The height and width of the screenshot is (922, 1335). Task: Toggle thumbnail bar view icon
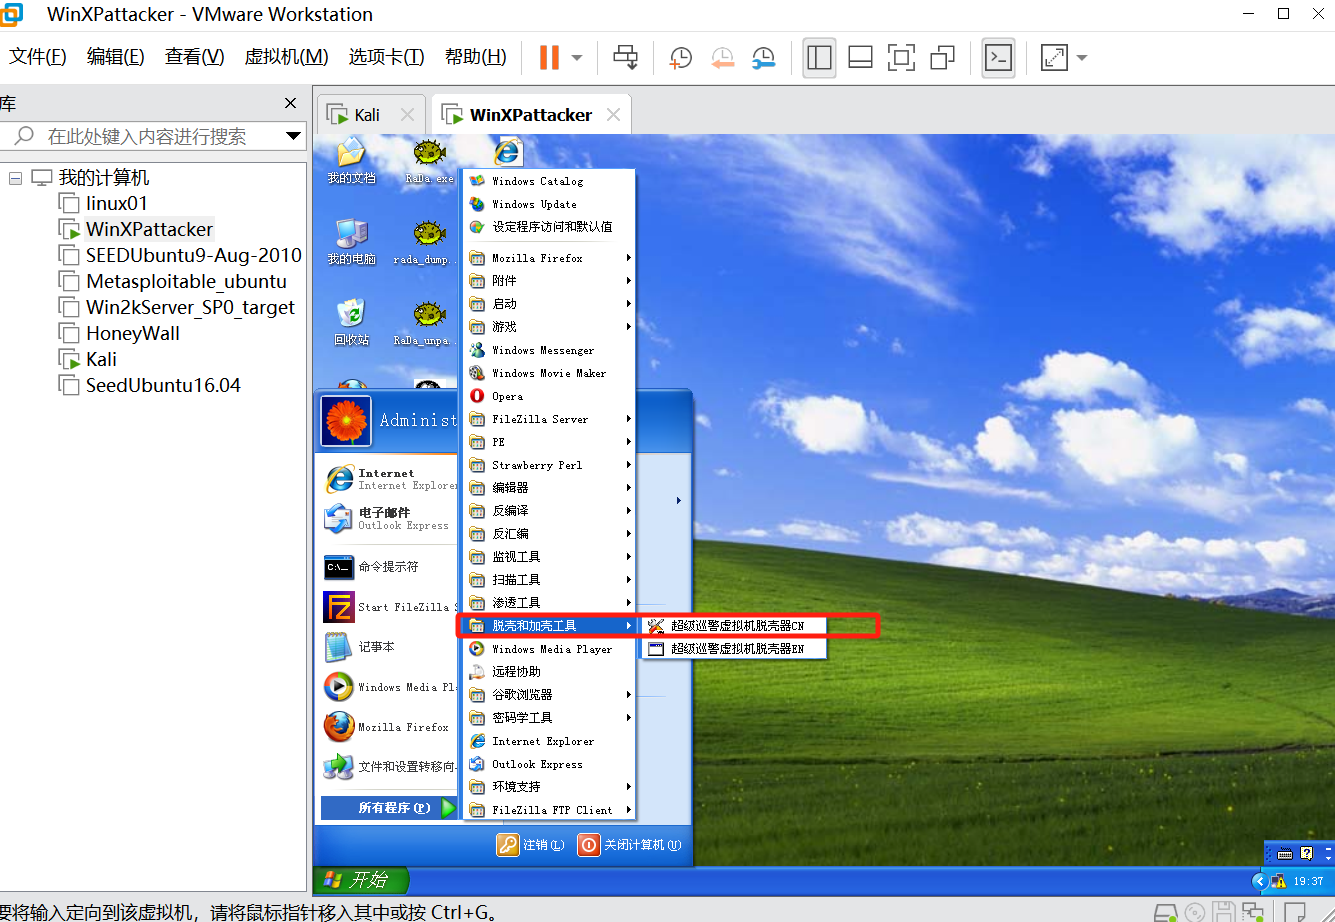(x=860, y=58)
